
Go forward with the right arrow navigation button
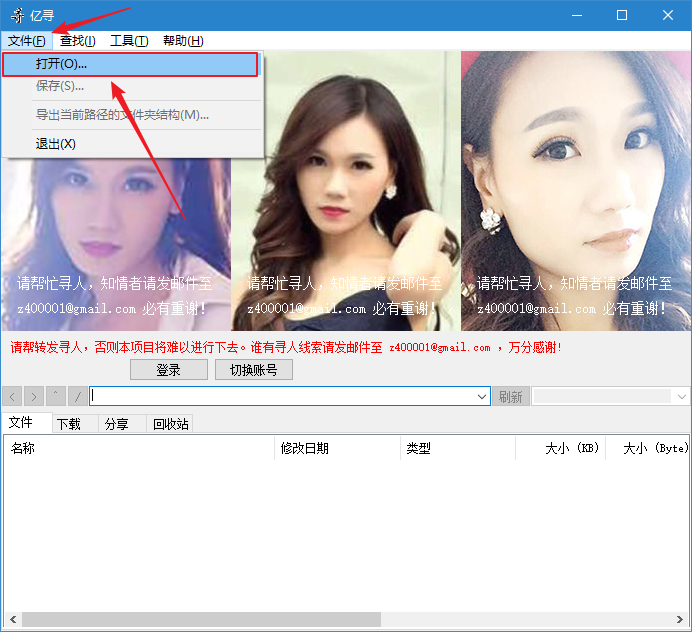pos(34,396)
